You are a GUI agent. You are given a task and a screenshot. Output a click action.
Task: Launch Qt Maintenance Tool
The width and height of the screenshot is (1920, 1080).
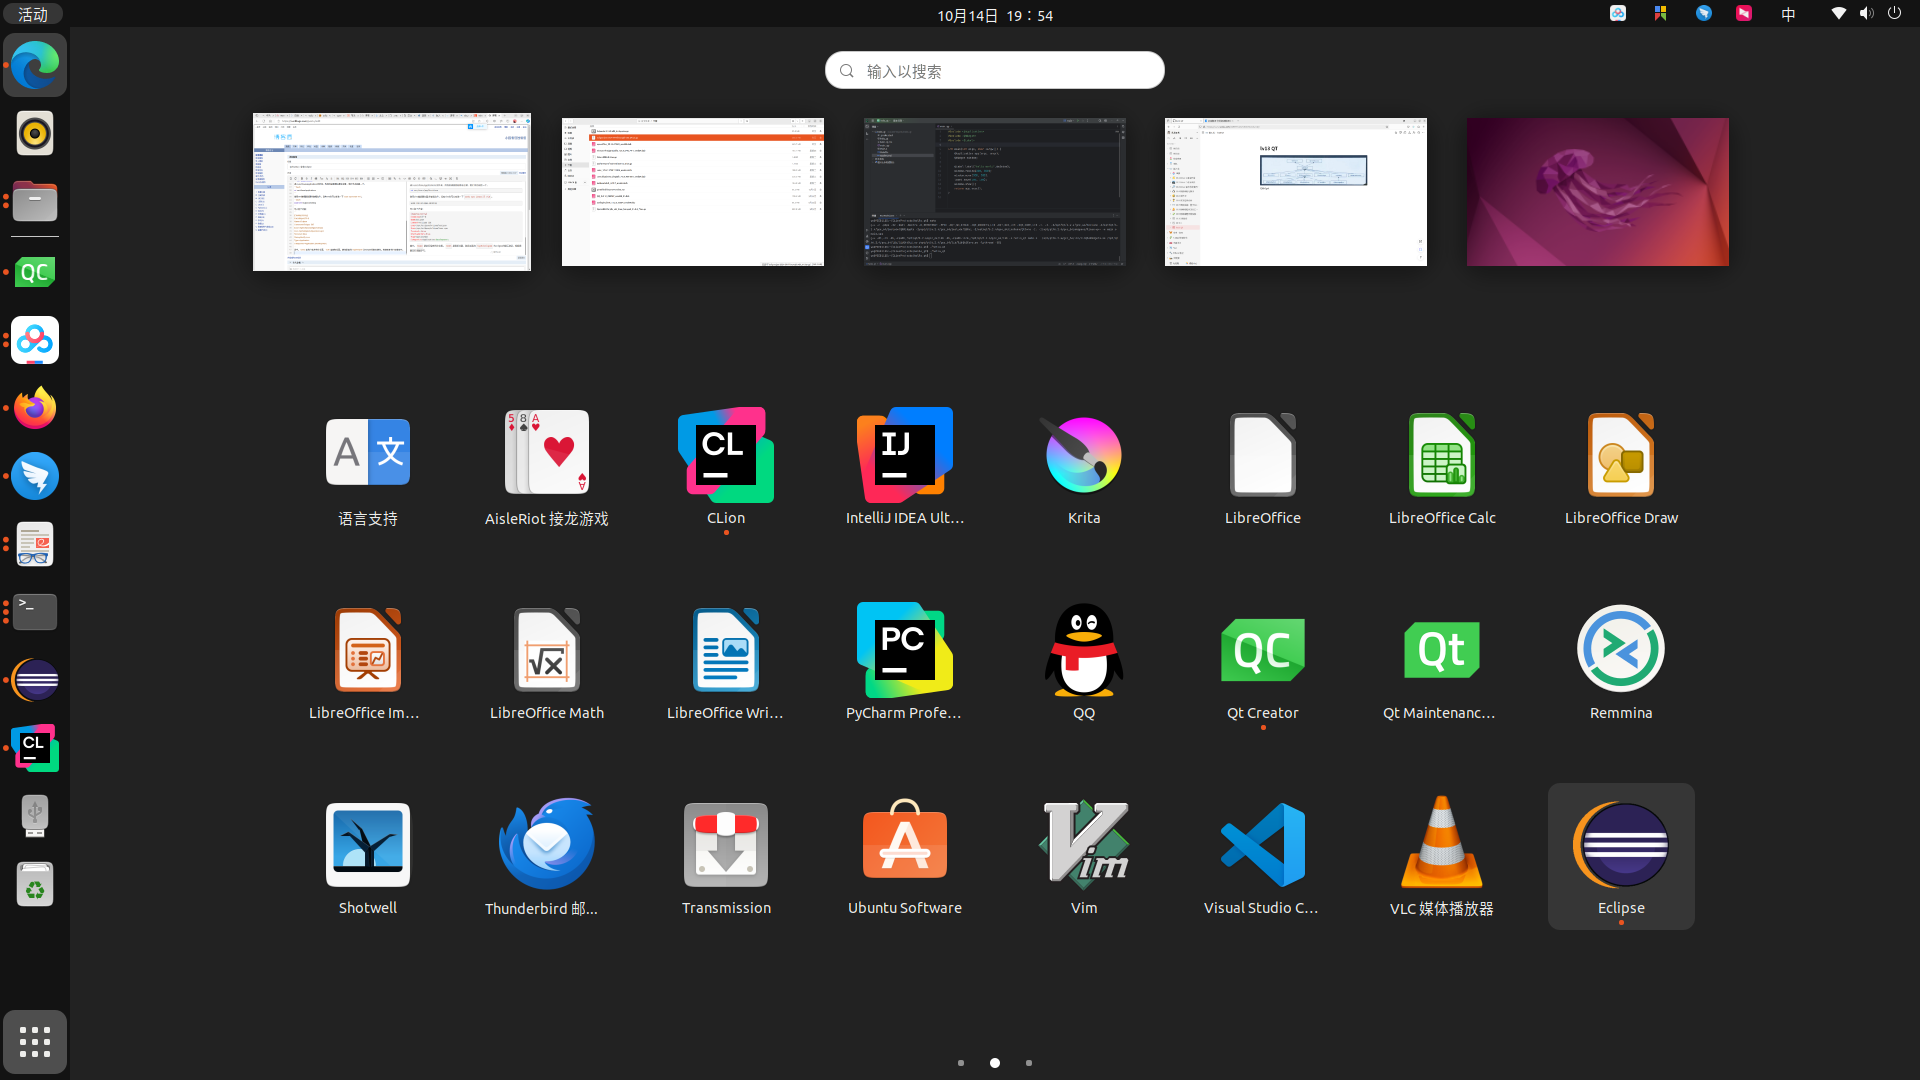1442,661
